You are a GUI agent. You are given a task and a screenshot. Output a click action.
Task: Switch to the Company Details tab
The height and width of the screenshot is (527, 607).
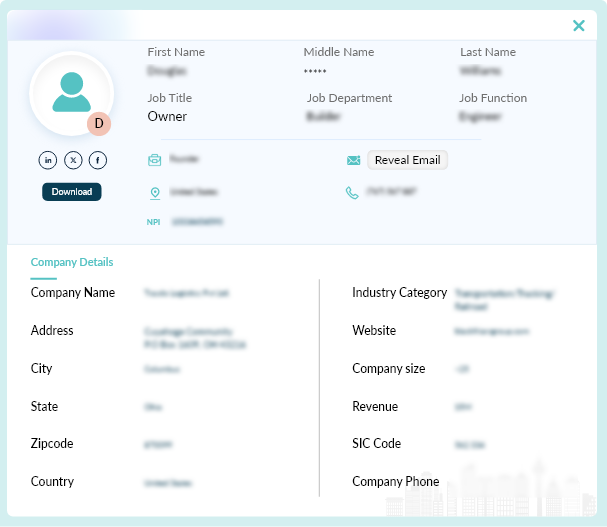click(x=72, y=262)
